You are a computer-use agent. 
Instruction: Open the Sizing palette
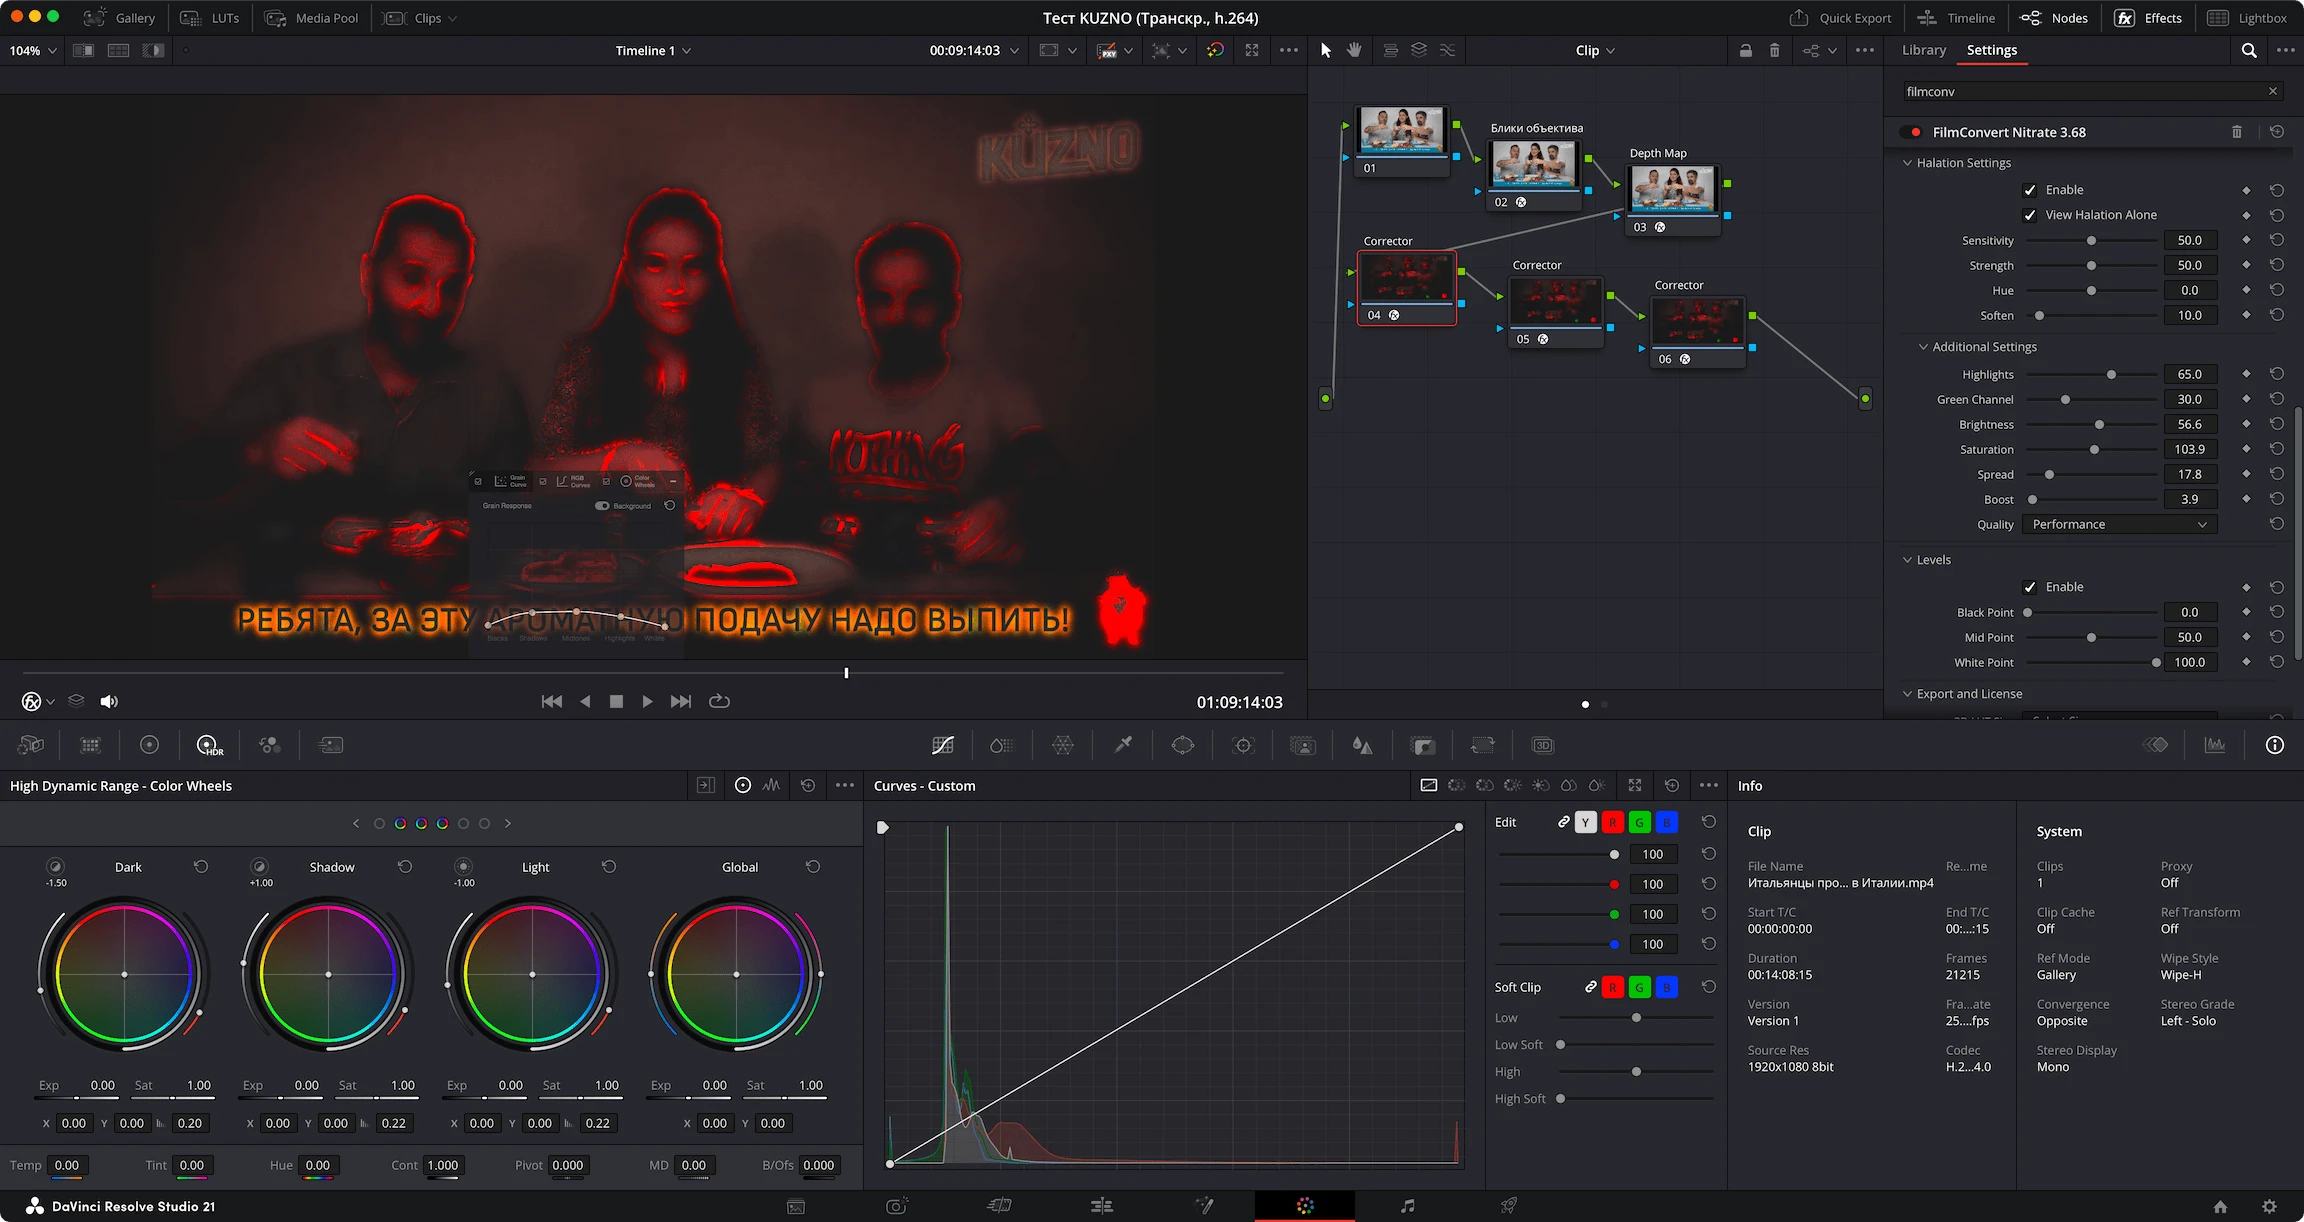1482,745
